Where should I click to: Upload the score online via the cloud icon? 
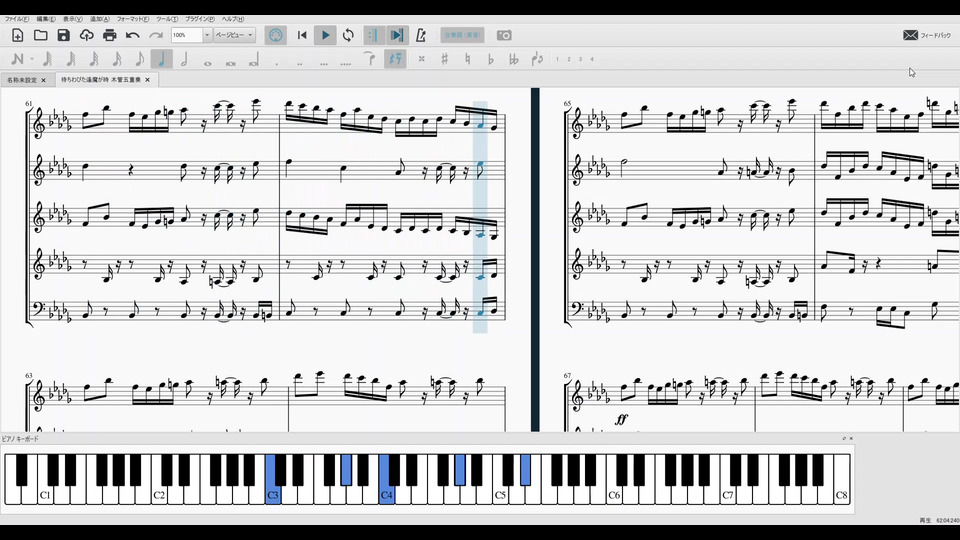point(86,36)
